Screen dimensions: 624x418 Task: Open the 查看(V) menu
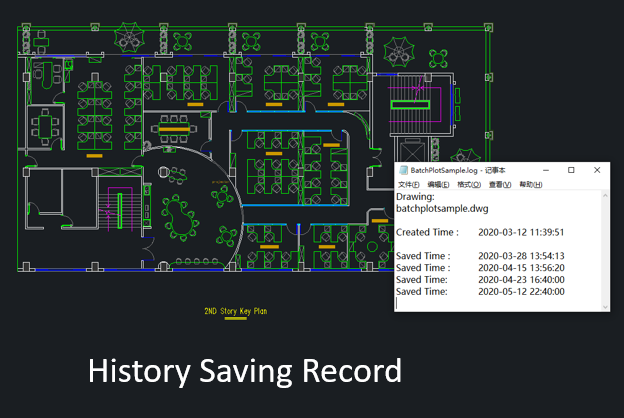pyautogui.click(x=499, y=185)
